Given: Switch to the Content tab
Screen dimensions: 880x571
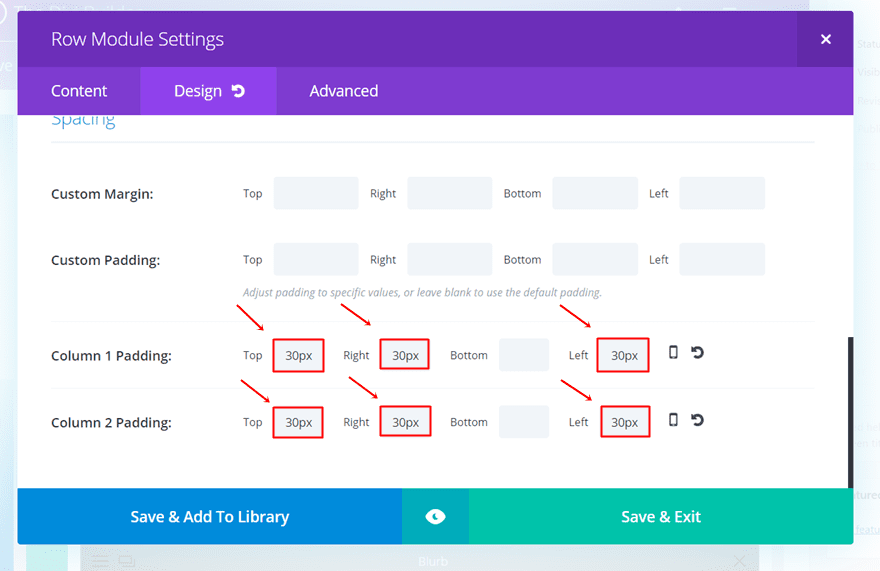Looking at the screenshot, I should tap(79, 91).
